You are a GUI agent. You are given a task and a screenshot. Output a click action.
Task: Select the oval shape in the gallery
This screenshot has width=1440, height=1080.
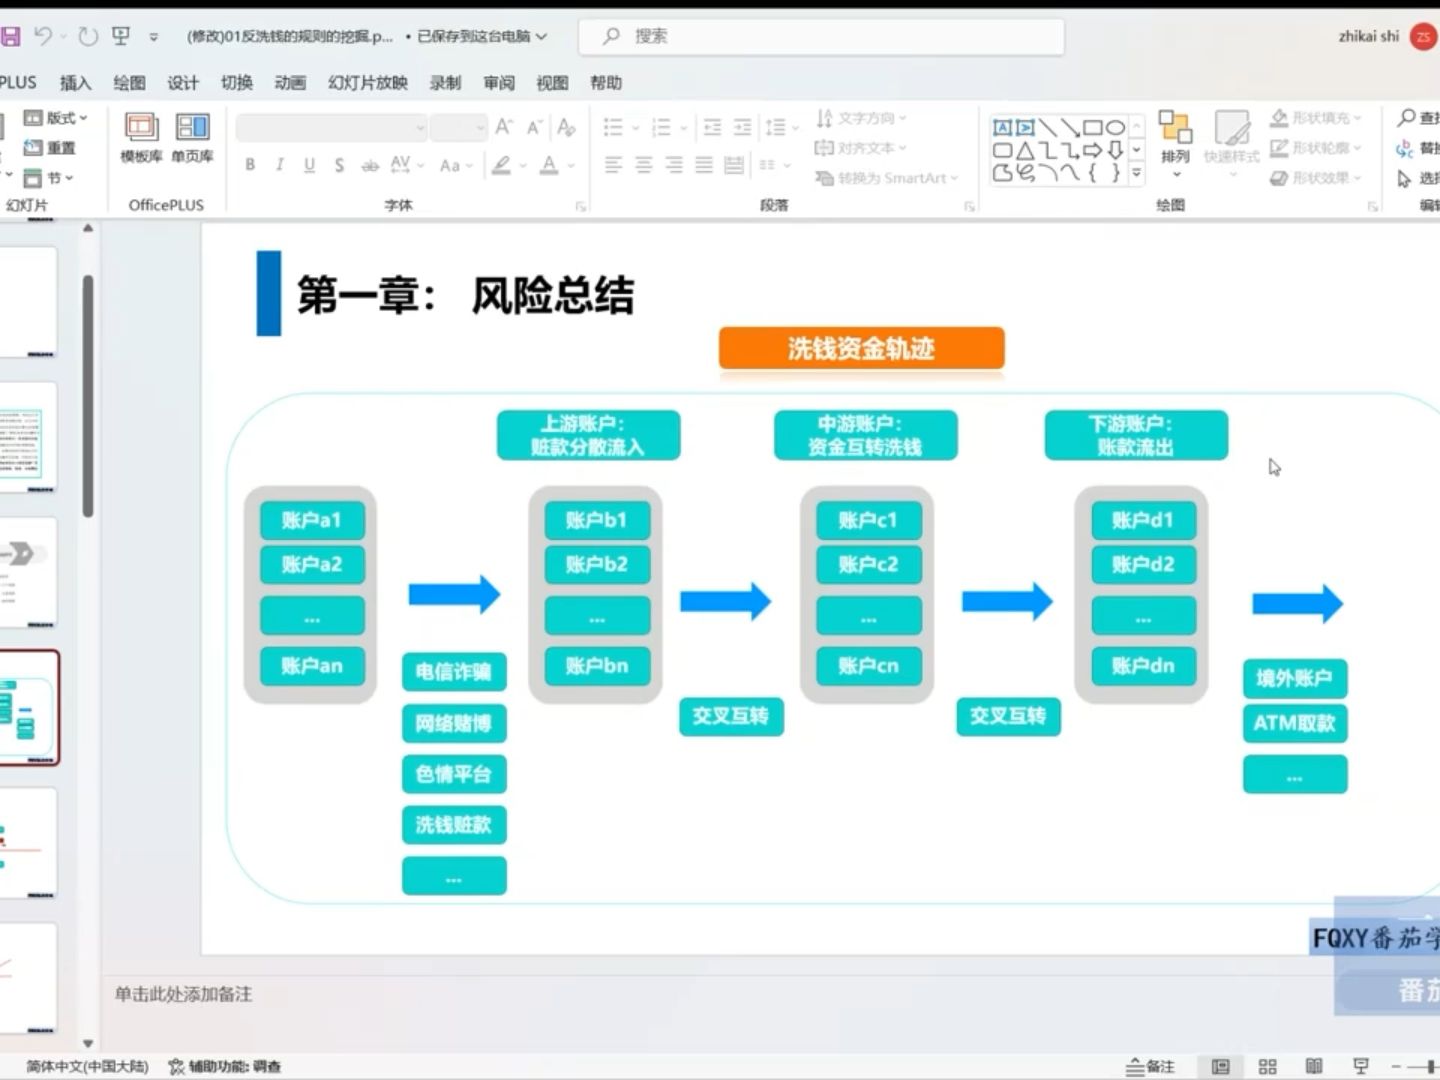point(1115,127)
